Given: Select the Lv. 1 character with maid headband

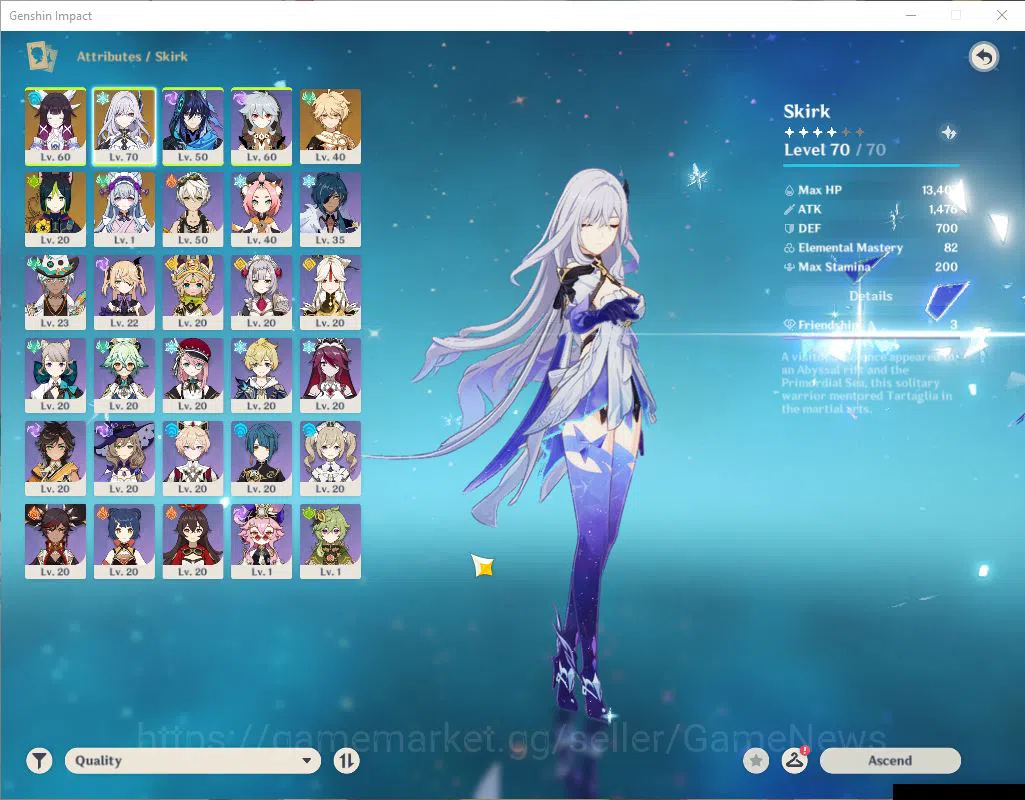Looking at the screenshot, I should (124, 209).
